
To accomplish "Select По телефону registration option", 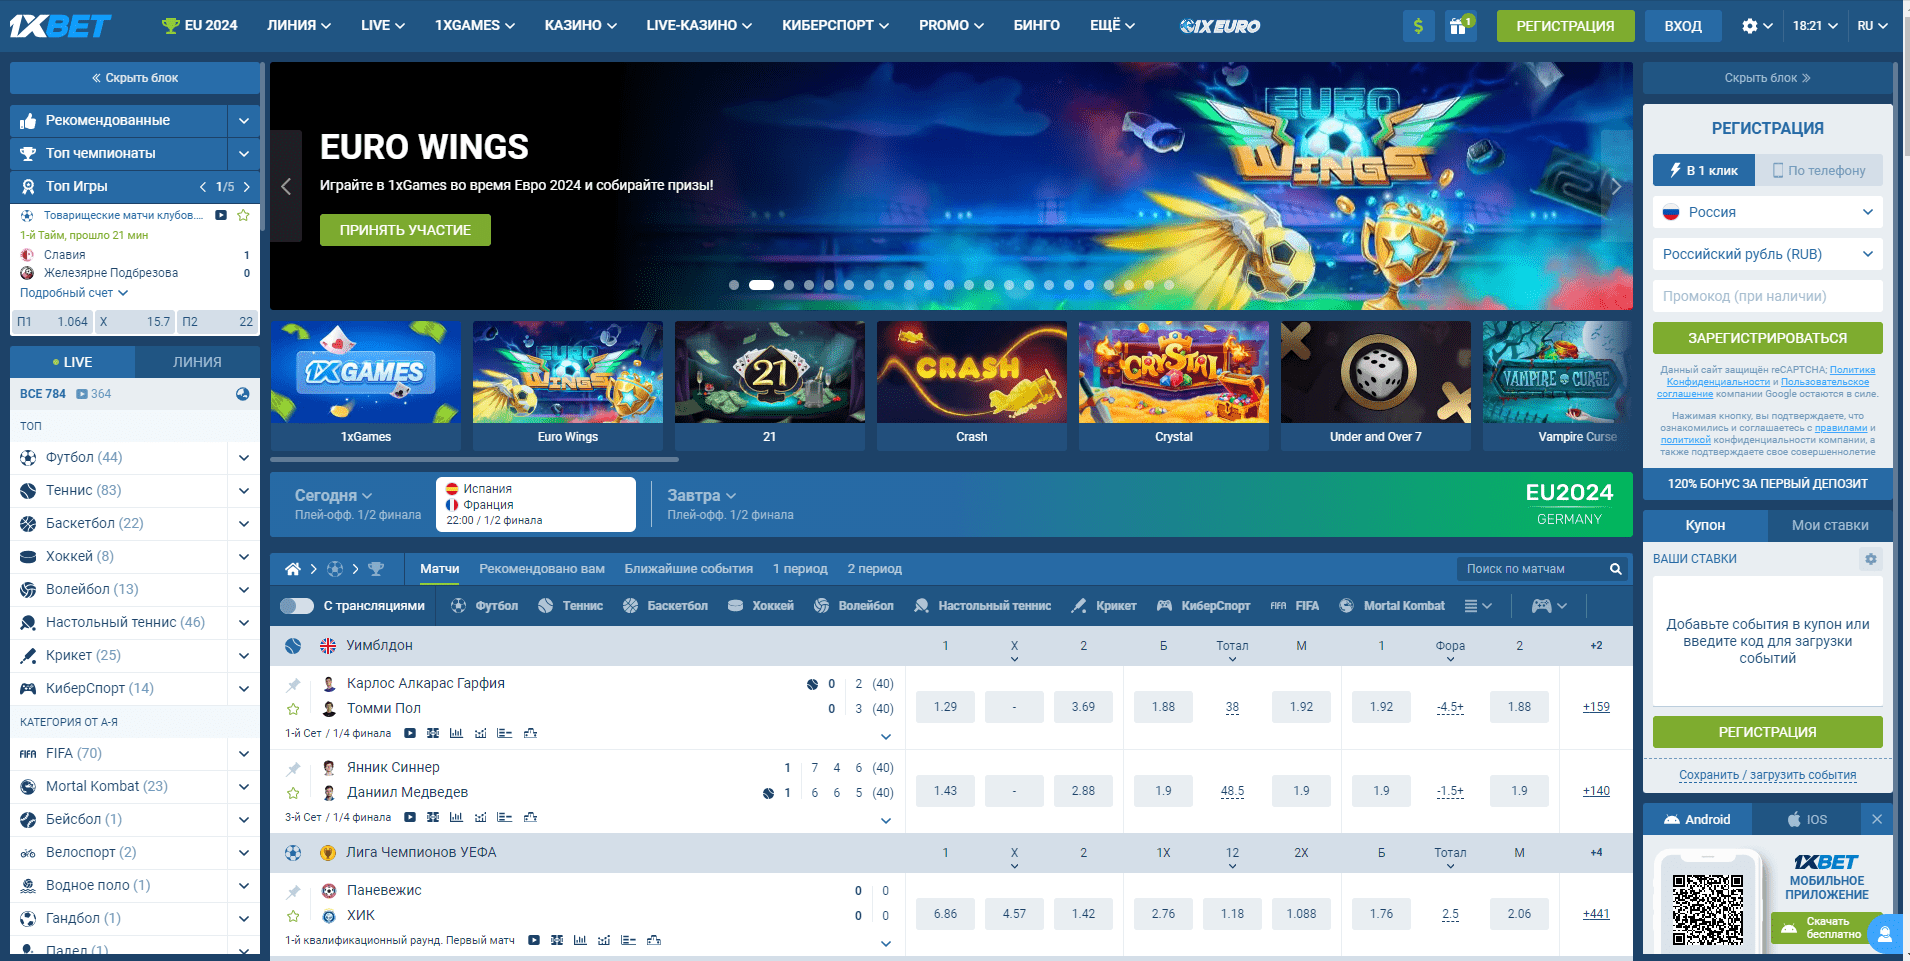I will [1819, 170].
